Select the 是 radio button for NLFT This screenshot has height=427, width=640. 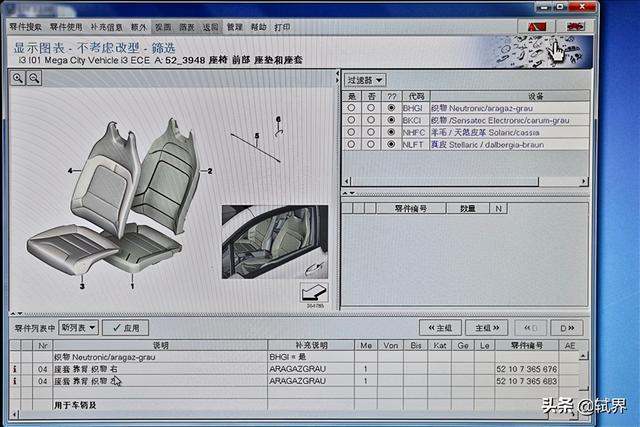pos(351,144)
